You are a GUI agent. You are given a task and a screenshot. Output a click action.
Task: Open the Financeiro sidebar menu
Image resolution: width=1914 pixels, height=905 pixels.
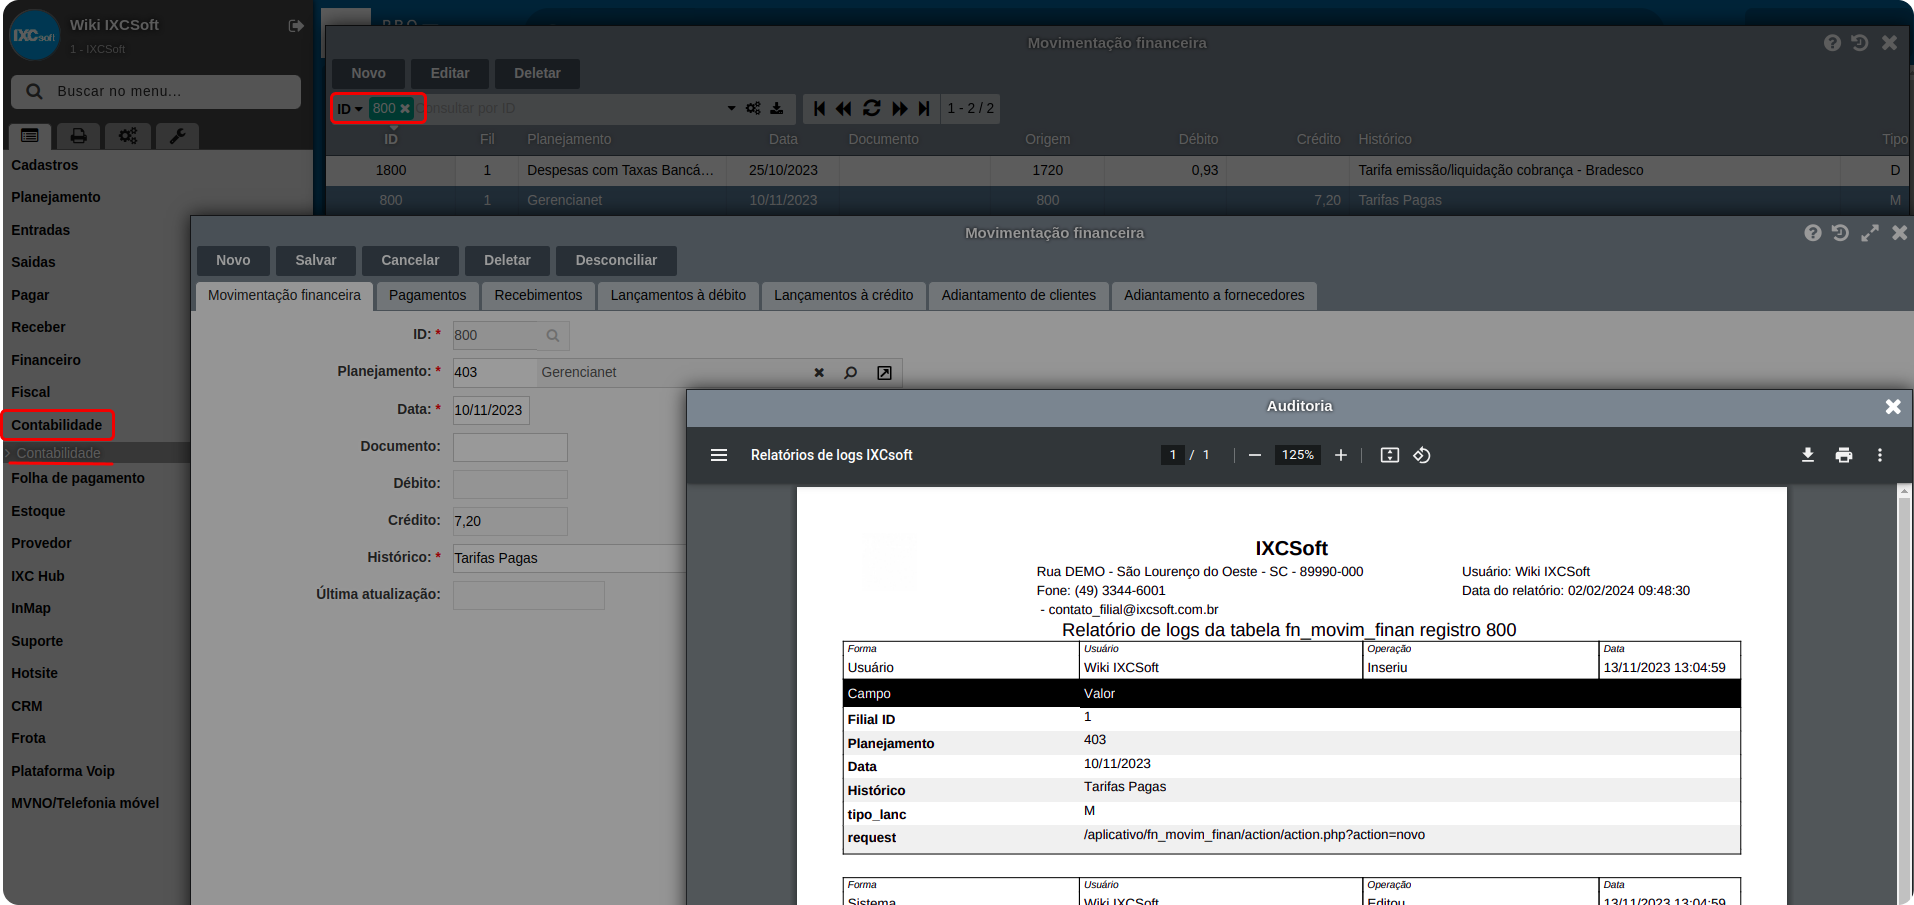46,360
